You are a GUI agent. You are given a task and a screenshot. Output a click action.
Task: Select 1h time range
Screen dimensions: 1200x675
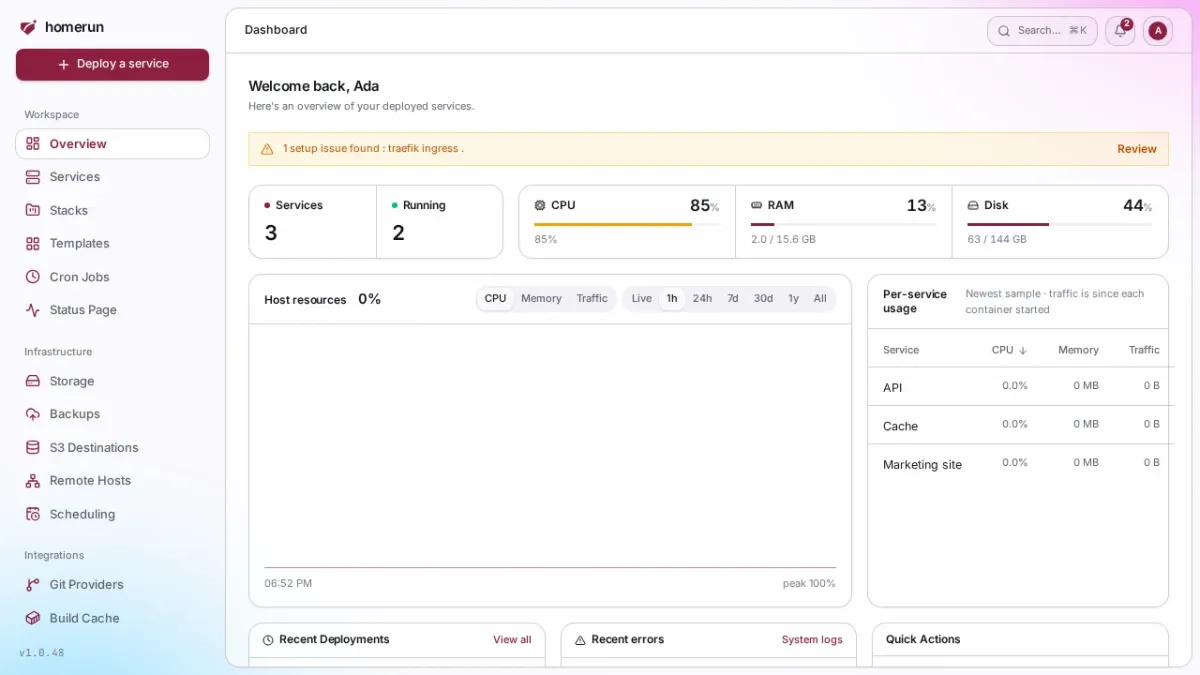pyautogui.click(x=672, y=299)
